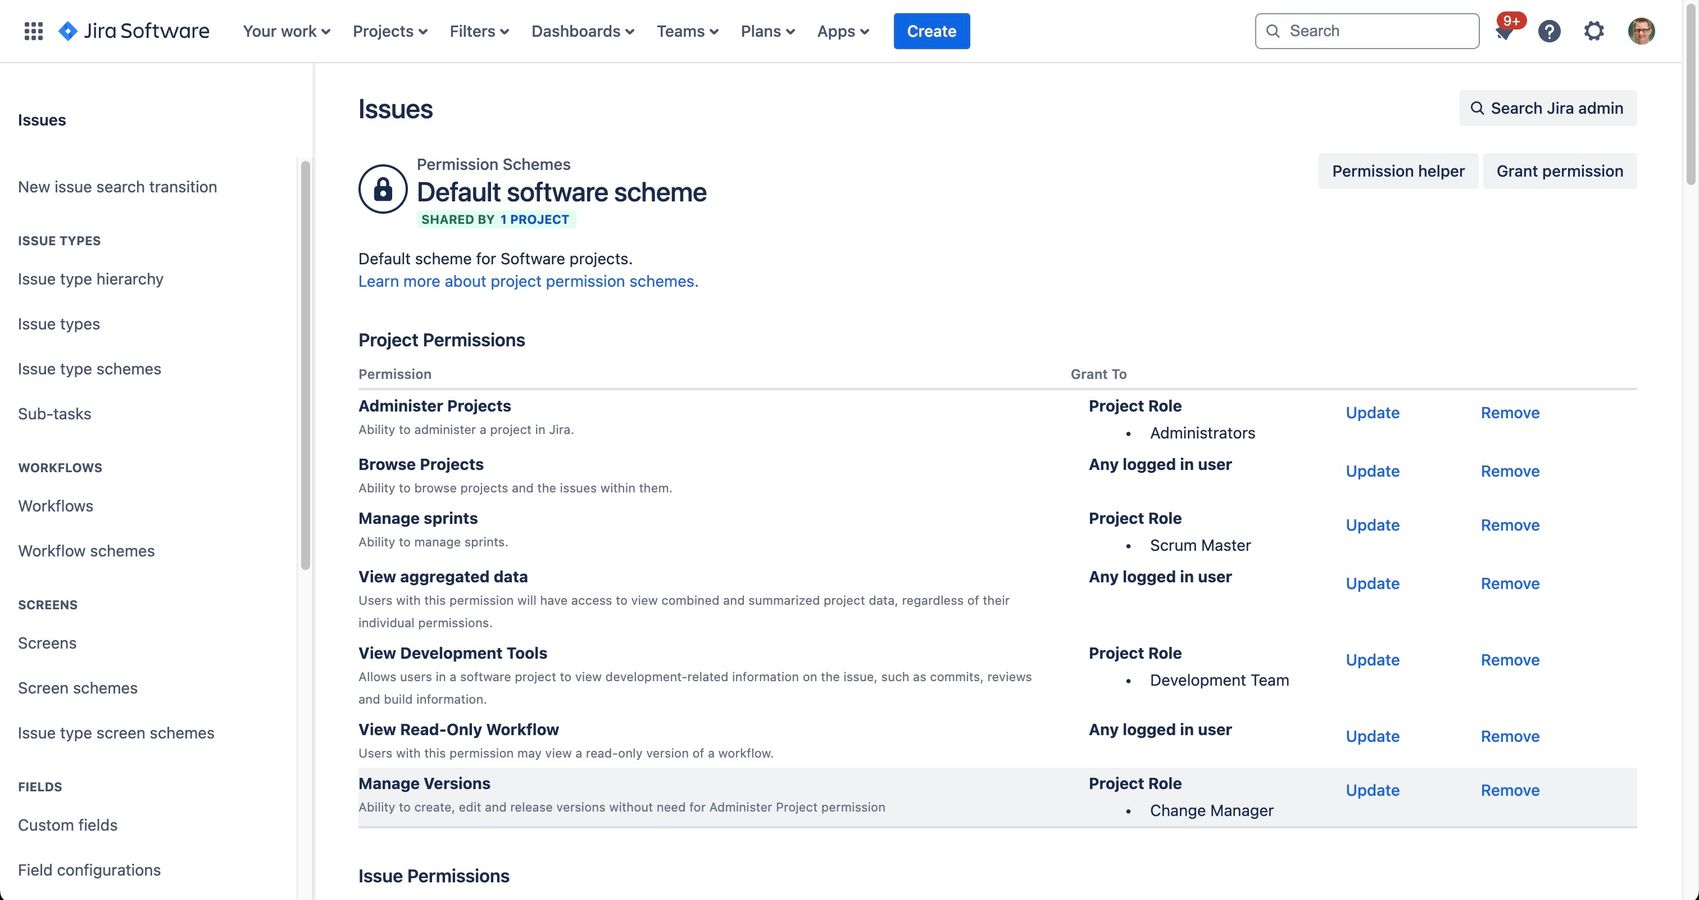Open New issue search transition
Screen dimensions: 1699x900
coord(117,187)
